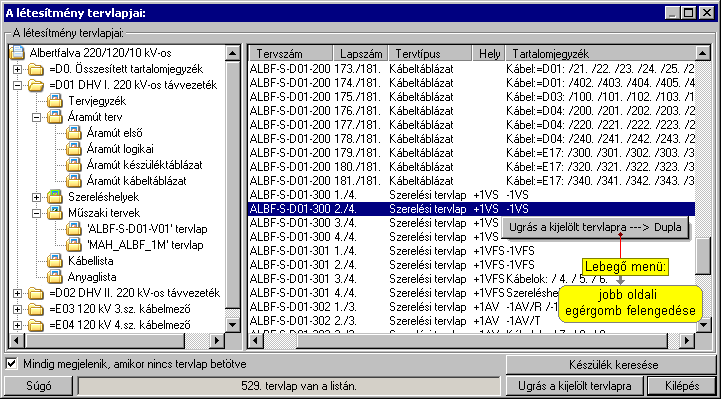Sort by the Hely column header
721x399 pixels.
489,53
